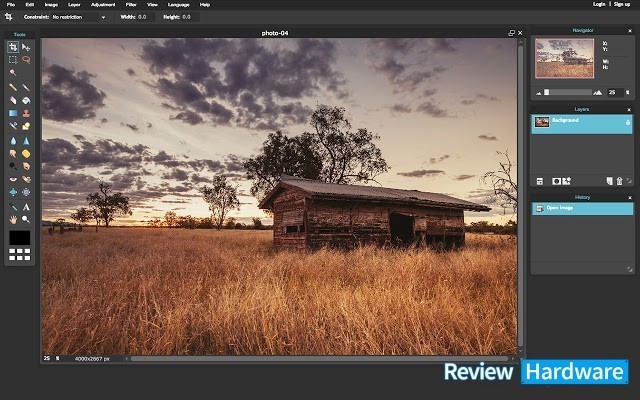Select the Crop tool

13,47
